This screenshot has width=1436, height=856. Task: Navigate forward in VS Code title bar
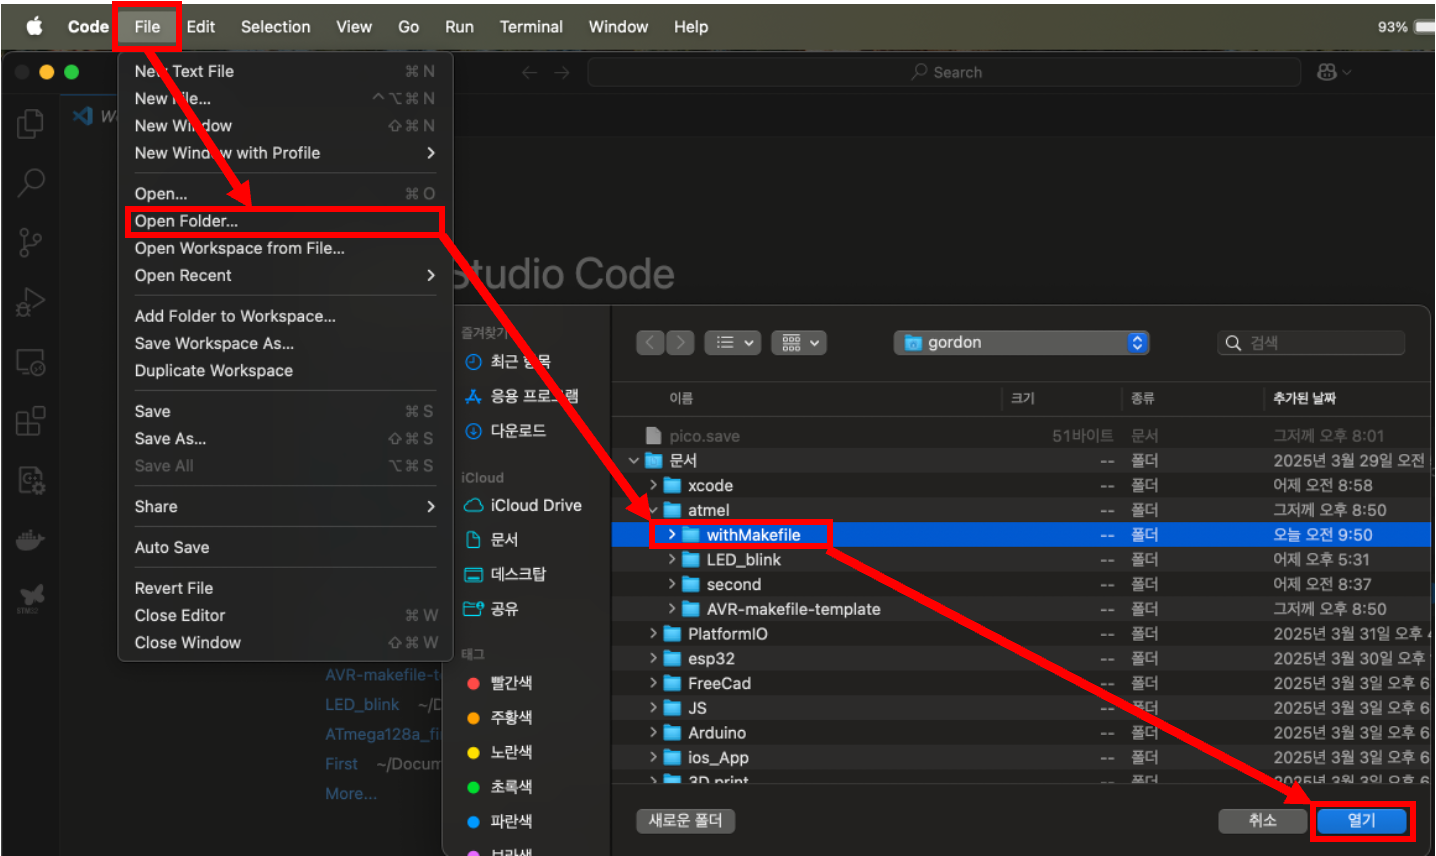pos(562,72)
